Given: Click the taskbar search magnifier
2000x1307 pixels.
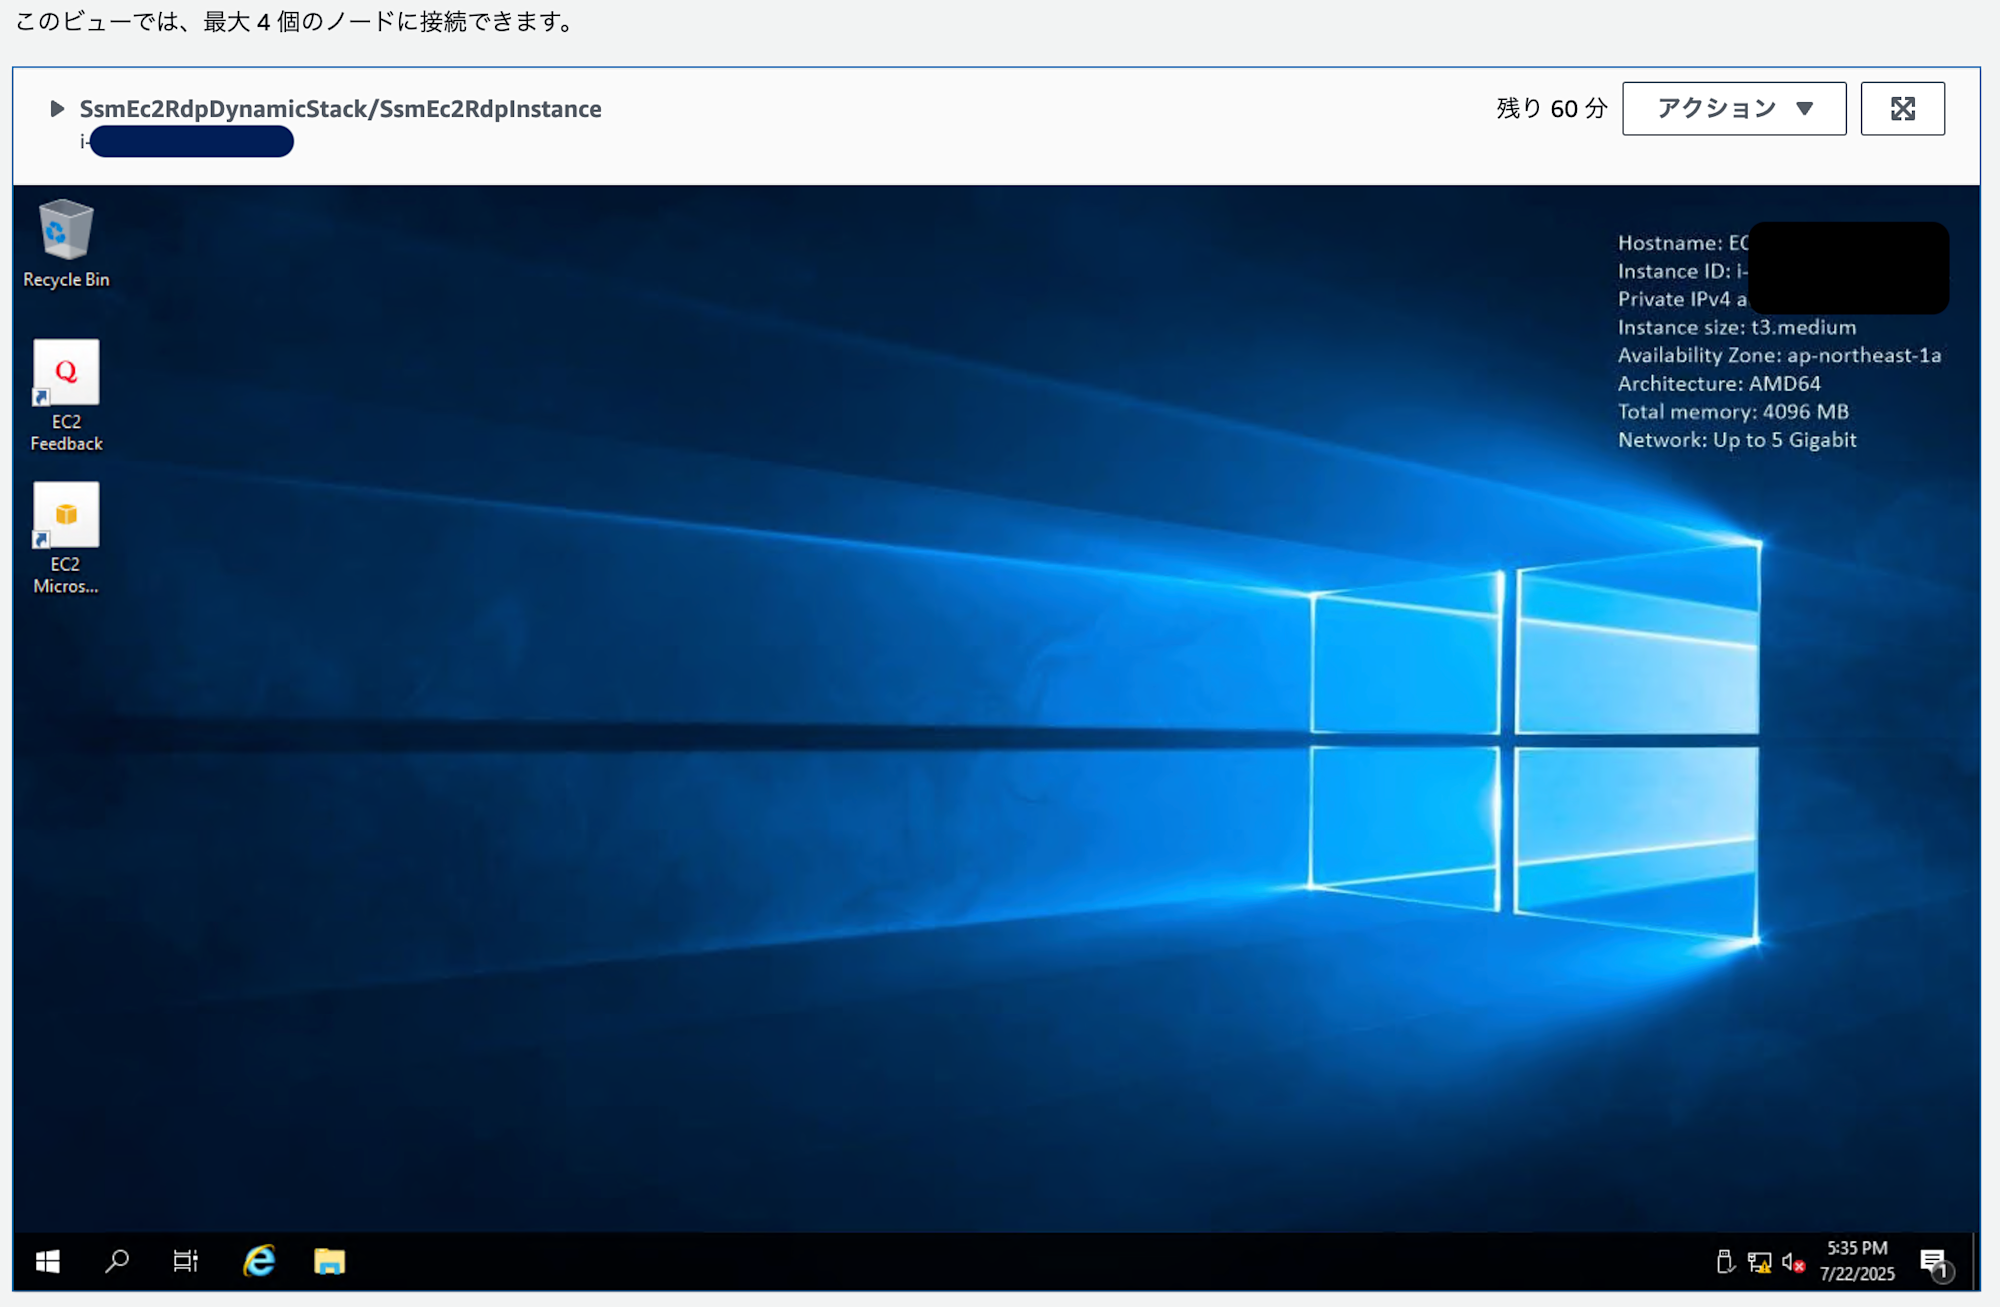Looking at the screenshot, I should tap(117, 1262).
